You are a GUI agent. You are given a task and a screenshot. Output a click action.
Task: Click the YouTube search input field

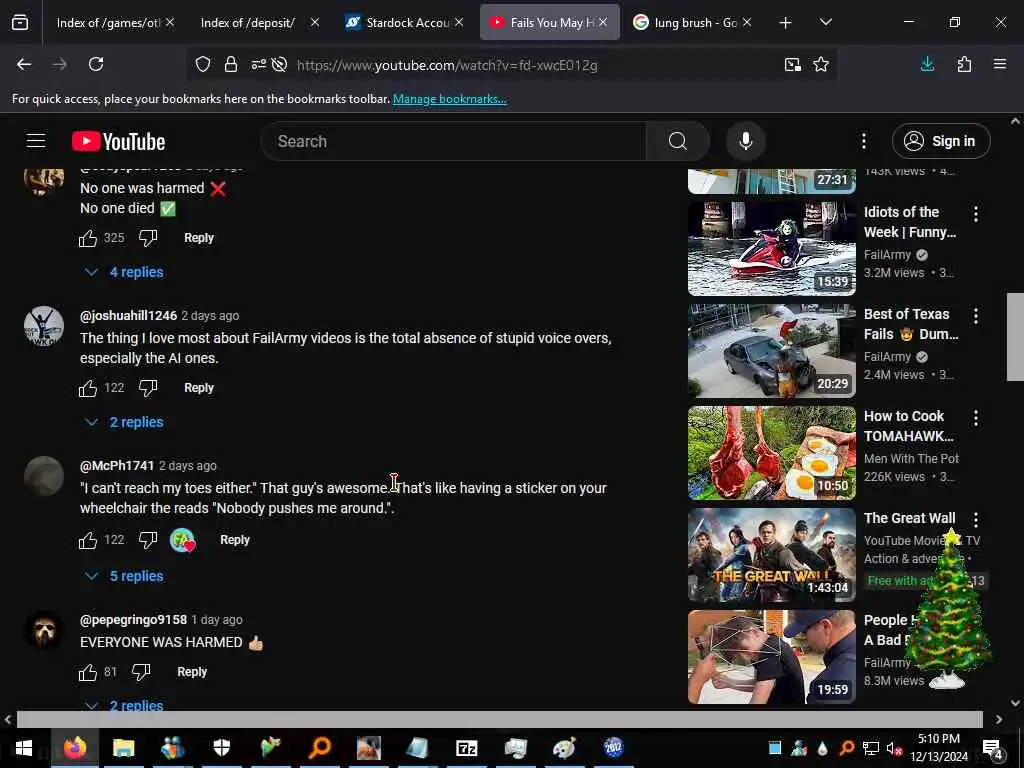(x=454, y=141)
